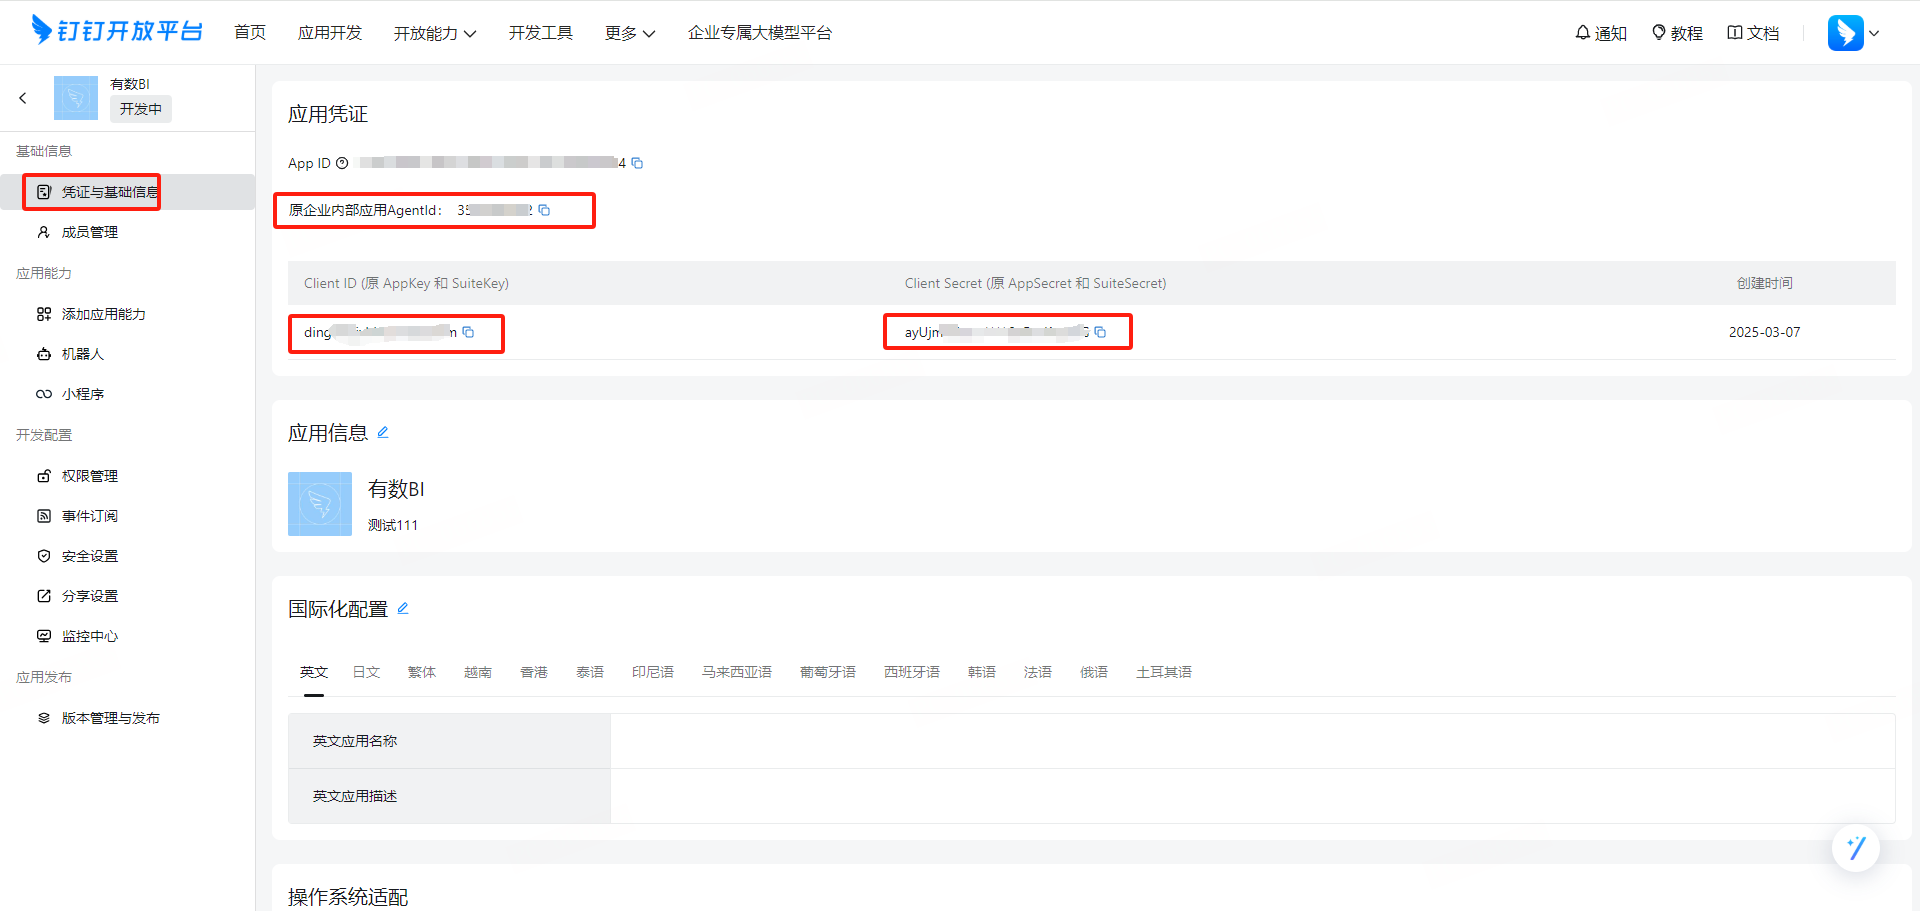Screen dimensions: 1920x911
Task: Open the floating assistant icon
Action: coord(1855,848)
